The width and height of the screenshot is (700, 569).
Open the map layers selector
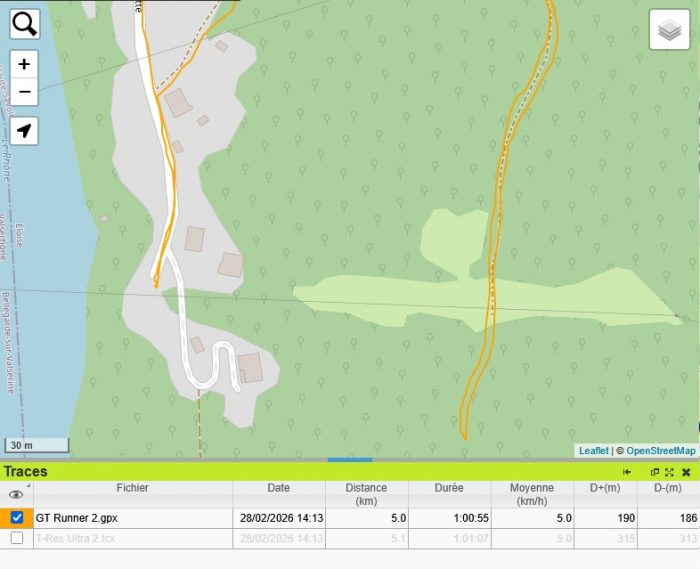point(670,29)
